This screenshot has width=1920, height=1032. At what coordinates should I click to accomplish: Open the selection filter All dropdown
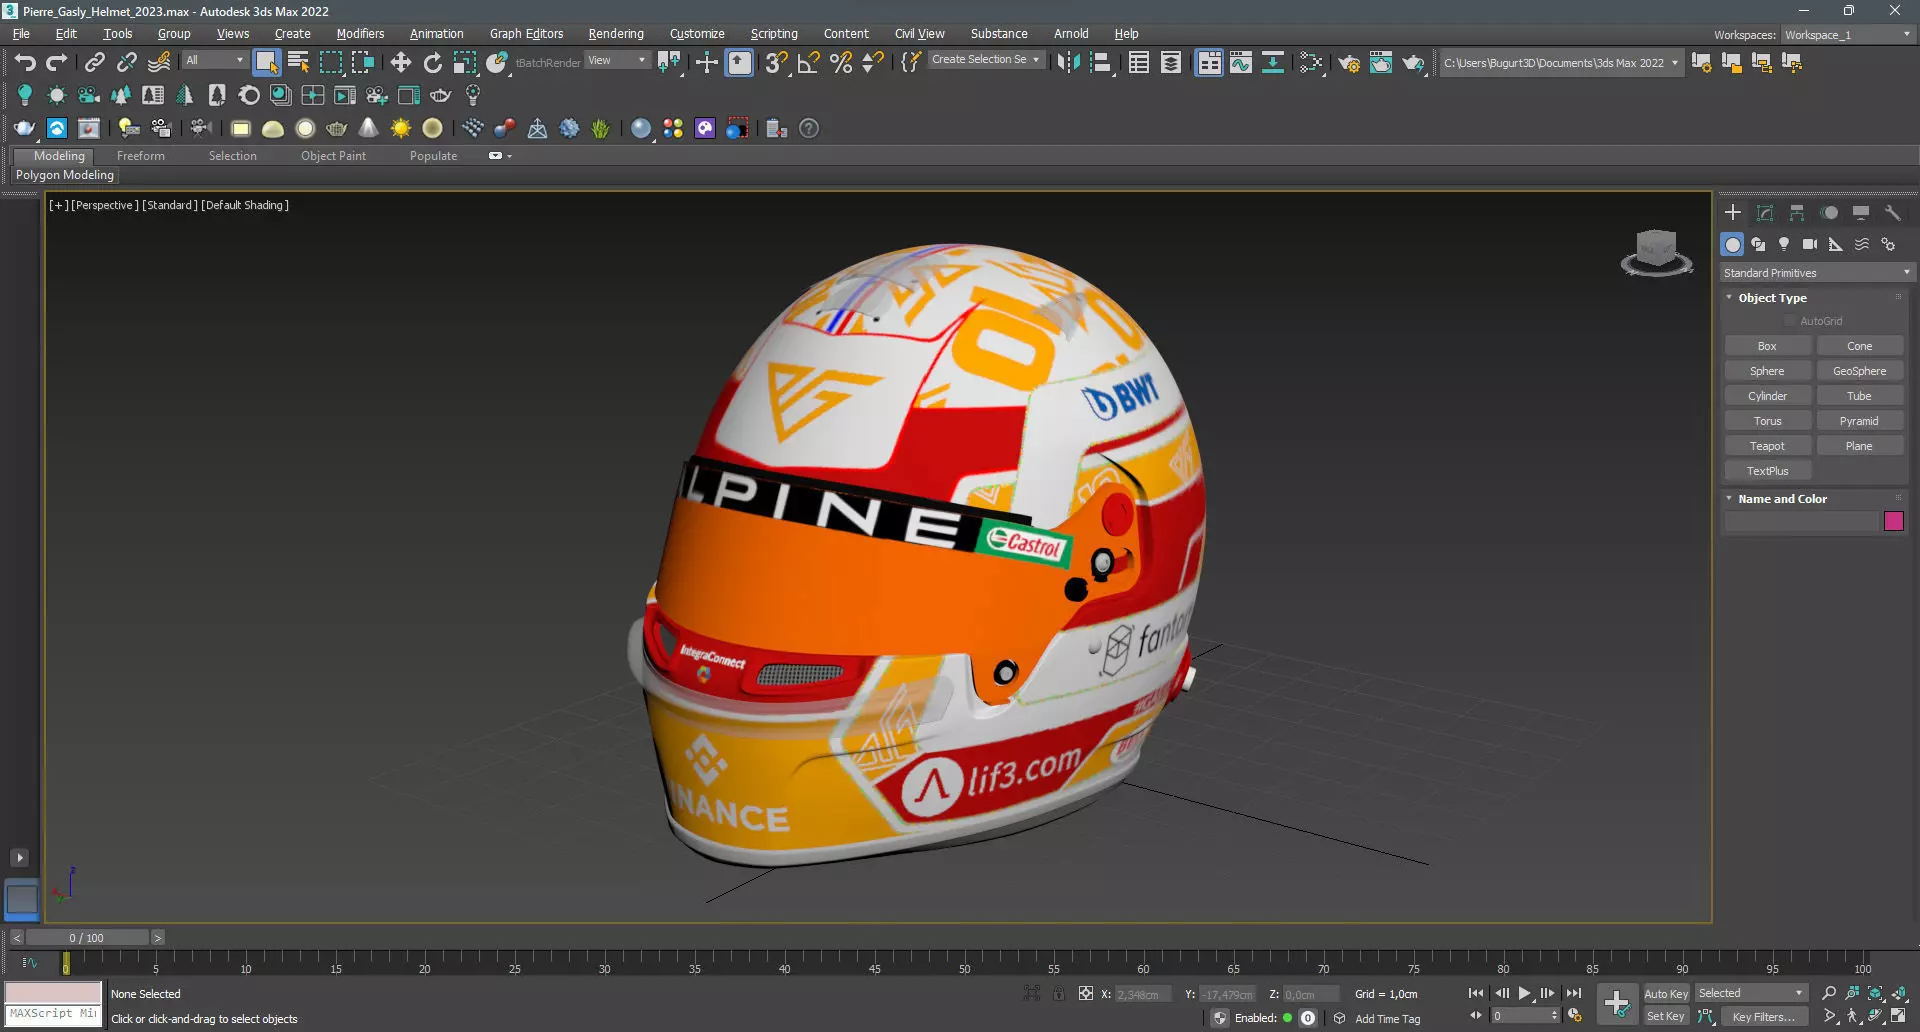pyautogui.click(x=214, y=61)
